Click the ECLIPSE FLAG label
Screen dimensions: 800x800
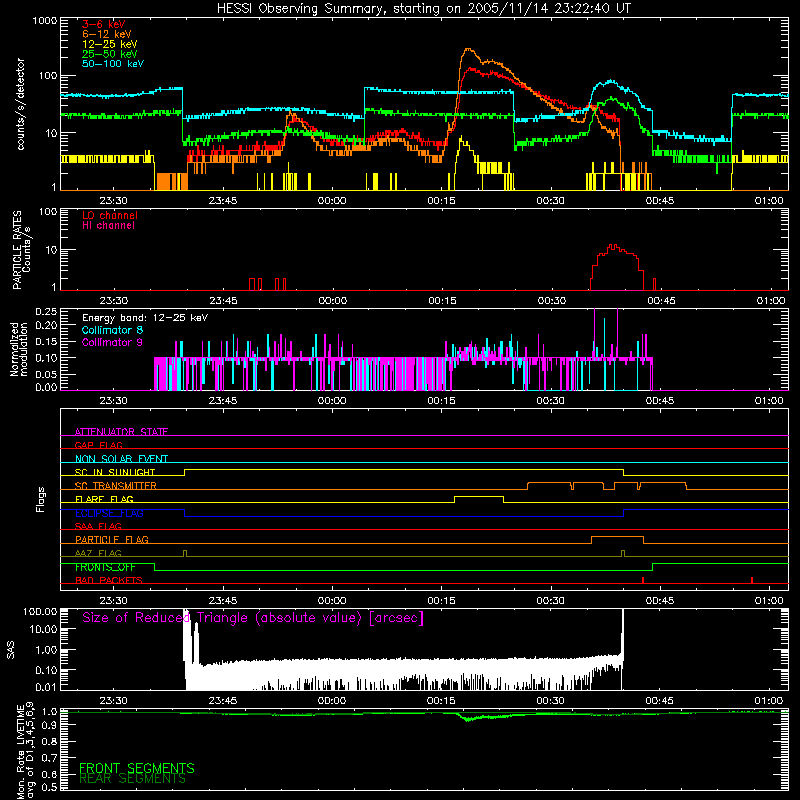[x=109, y=513]
